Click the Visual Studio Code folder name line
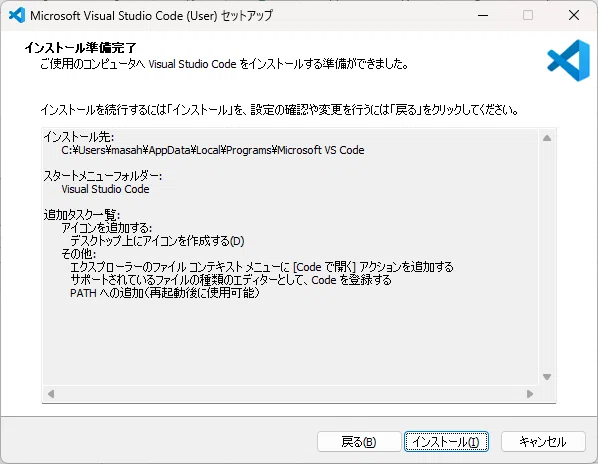 tap(105, 189)
